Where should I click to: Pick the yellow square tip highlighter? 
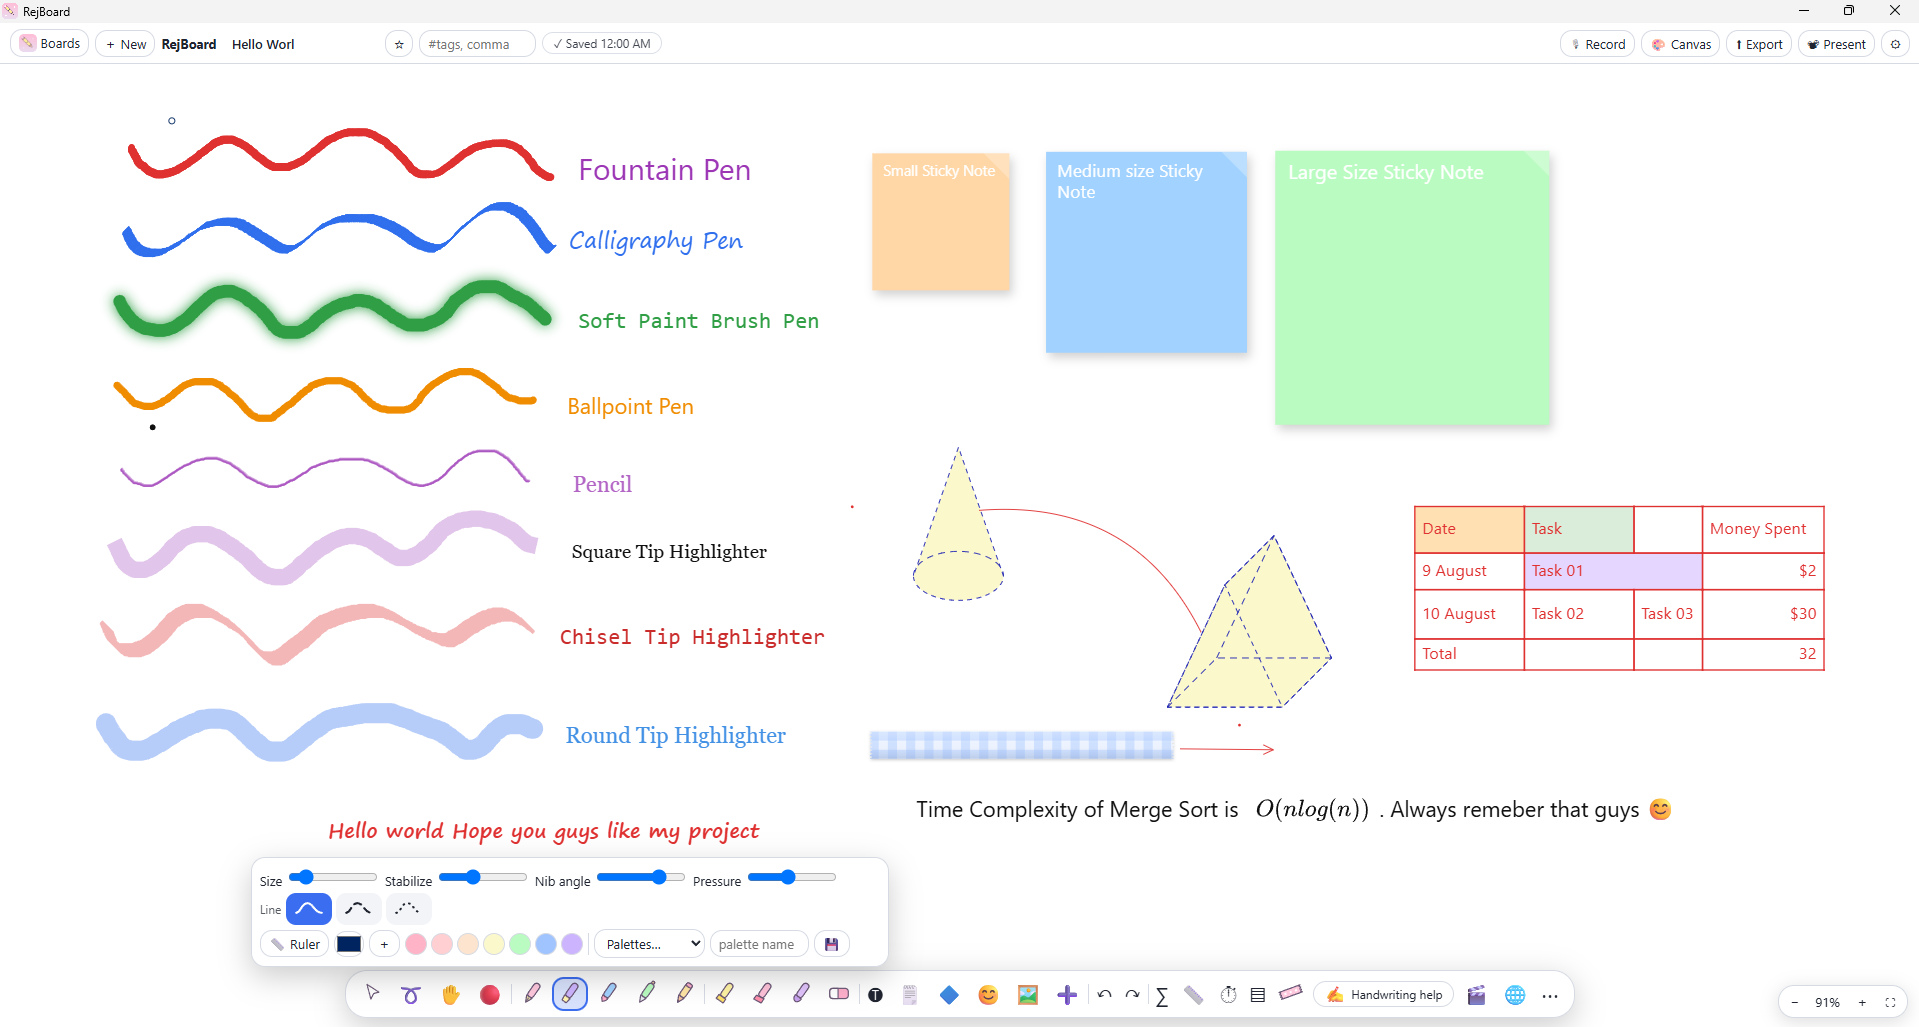(725, 994)
